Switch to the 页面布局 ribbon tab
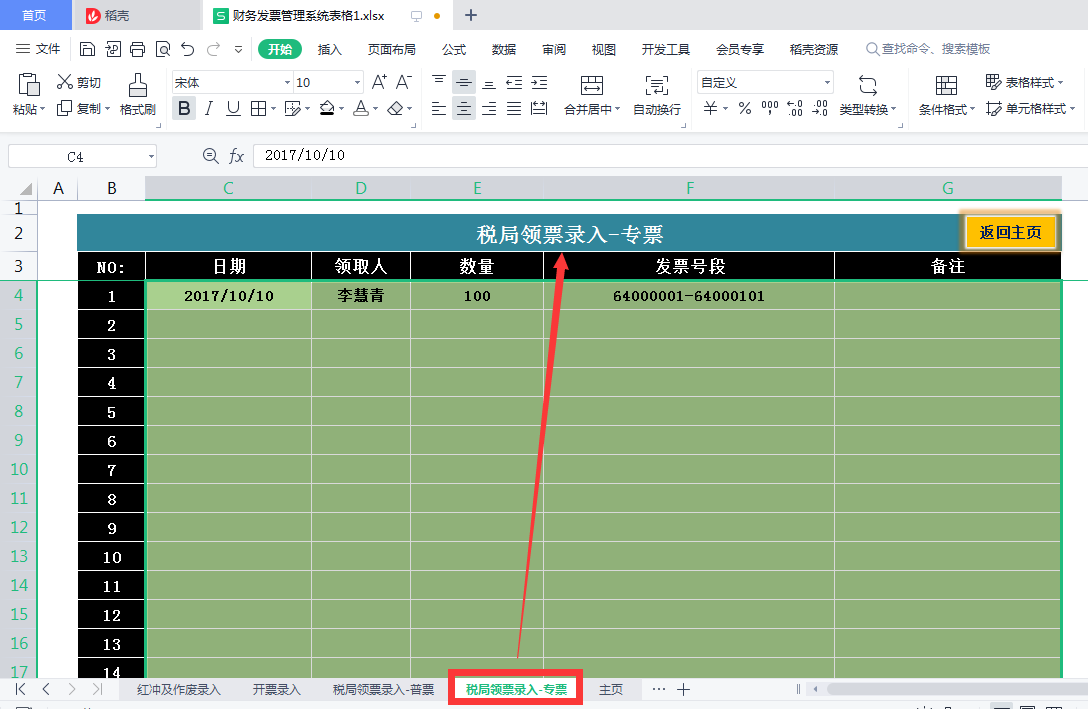Viewport: 1088px width, 709px height. pyautogui.click(x=391, y=49)
